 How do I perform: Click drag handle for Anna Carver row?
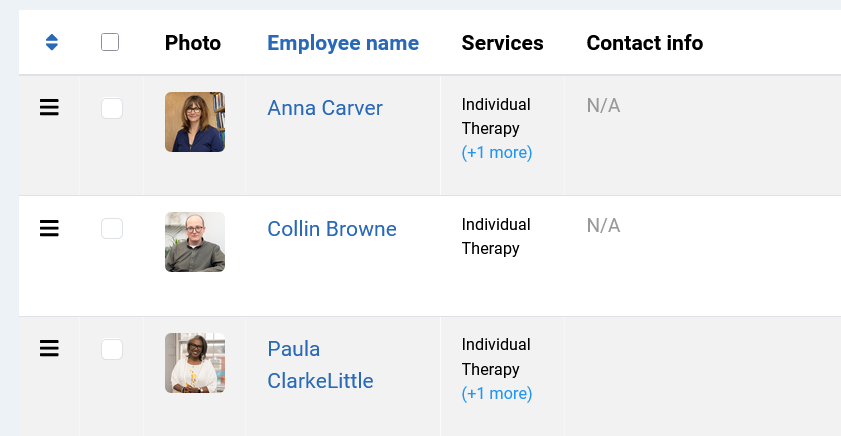pyautogui.click(x=49, y=108)
